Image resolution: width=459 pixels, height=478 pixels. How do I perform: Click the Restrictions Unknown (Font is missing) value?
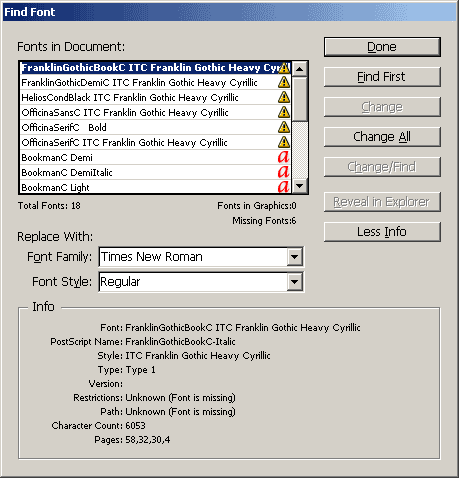pyautogui.click(x=180, y=398)
